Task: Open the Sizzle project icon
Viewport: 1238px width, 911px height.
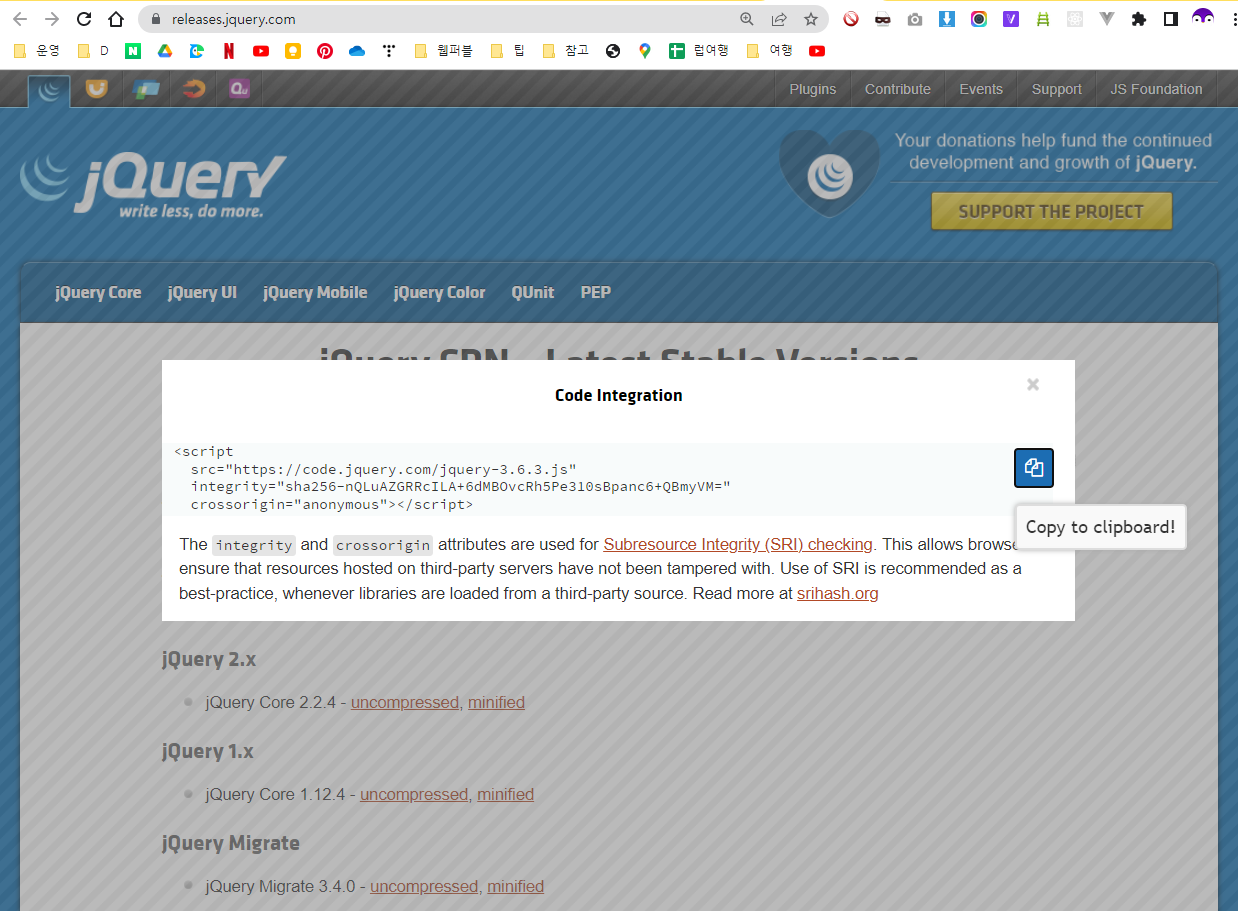Action: point(193,89)
